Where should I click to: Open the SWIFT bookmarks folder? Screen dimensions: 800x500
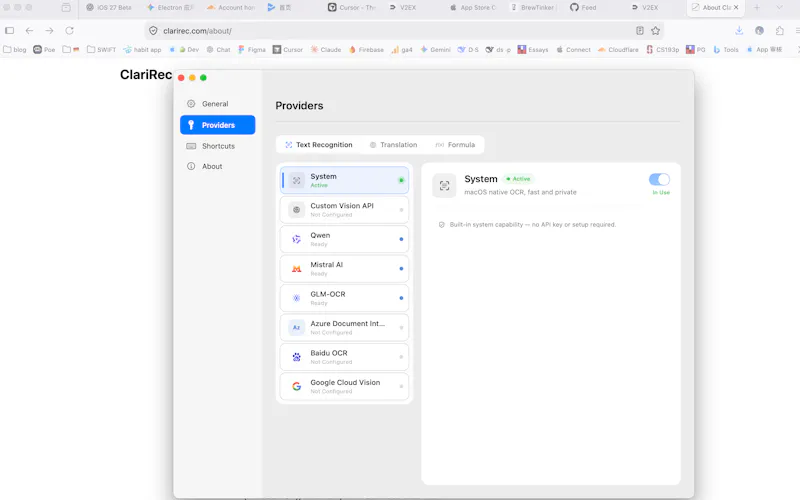pyautogui.click(x=102, y=49)
